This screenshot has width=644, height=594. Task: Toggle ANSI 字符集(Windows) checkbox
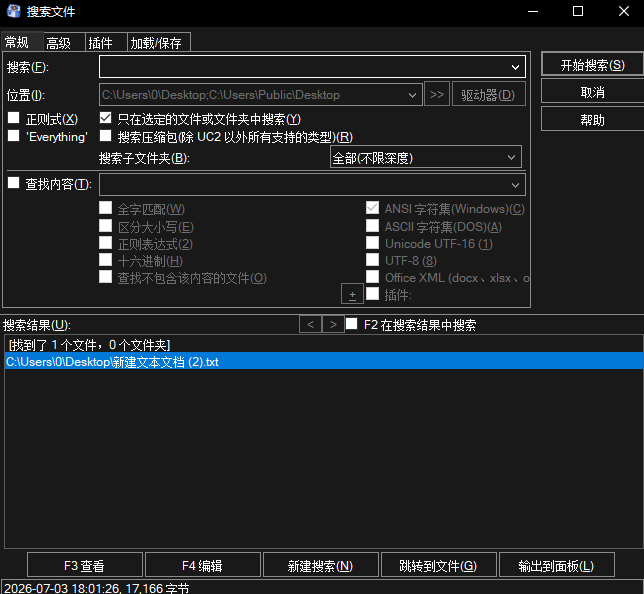click(x=373, y=208)
